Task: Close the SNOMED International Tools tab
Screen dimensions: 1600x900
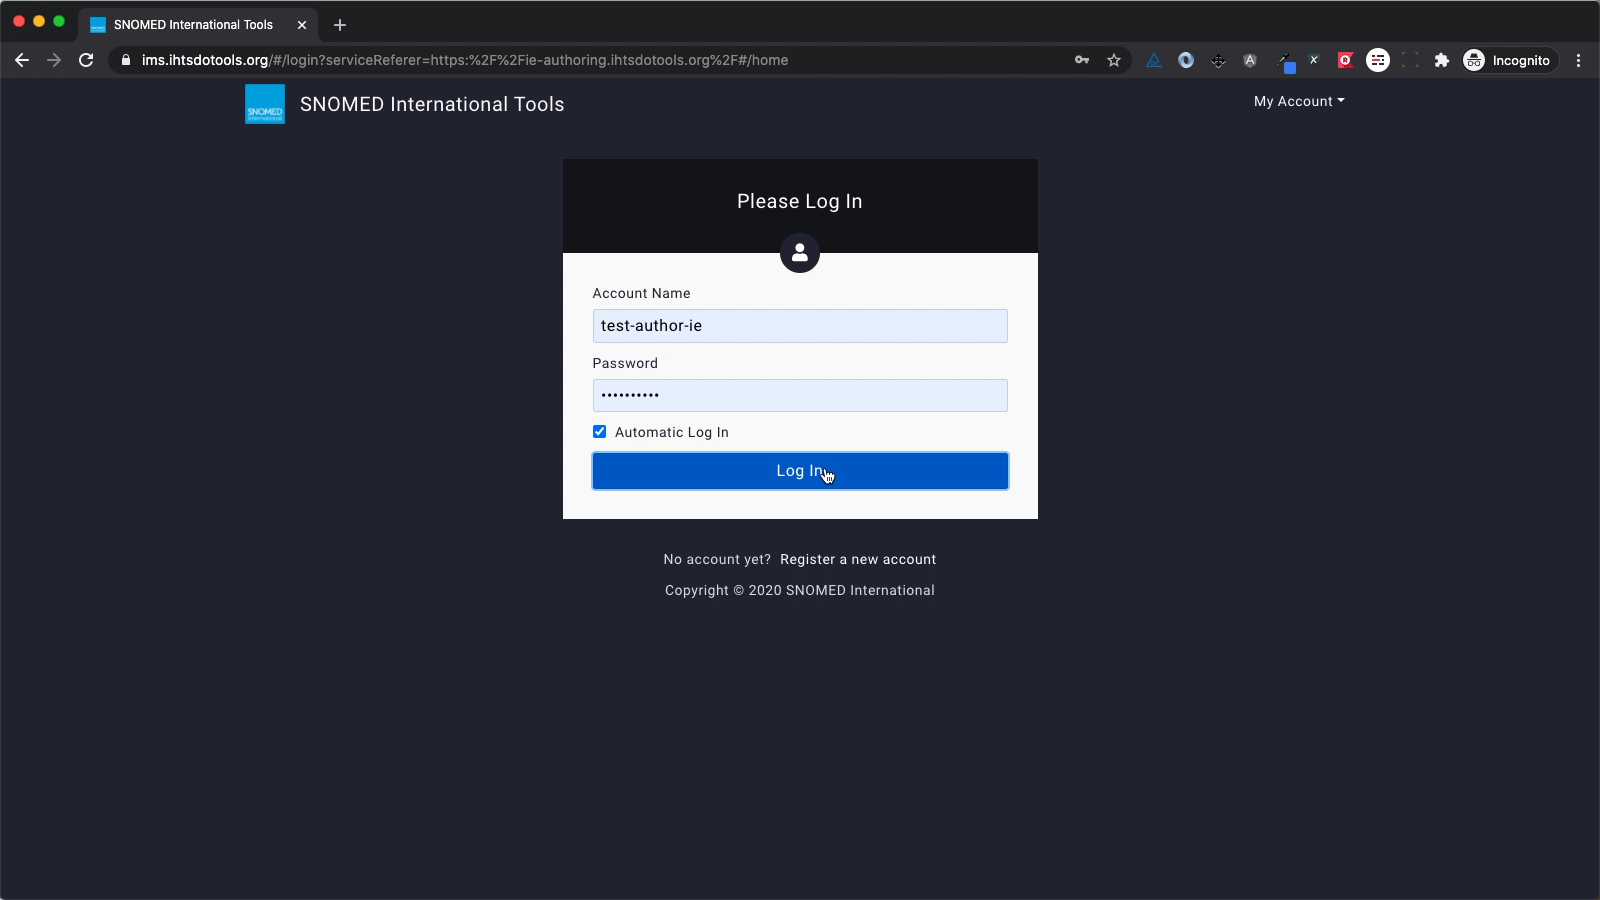Action: (302, 25)
